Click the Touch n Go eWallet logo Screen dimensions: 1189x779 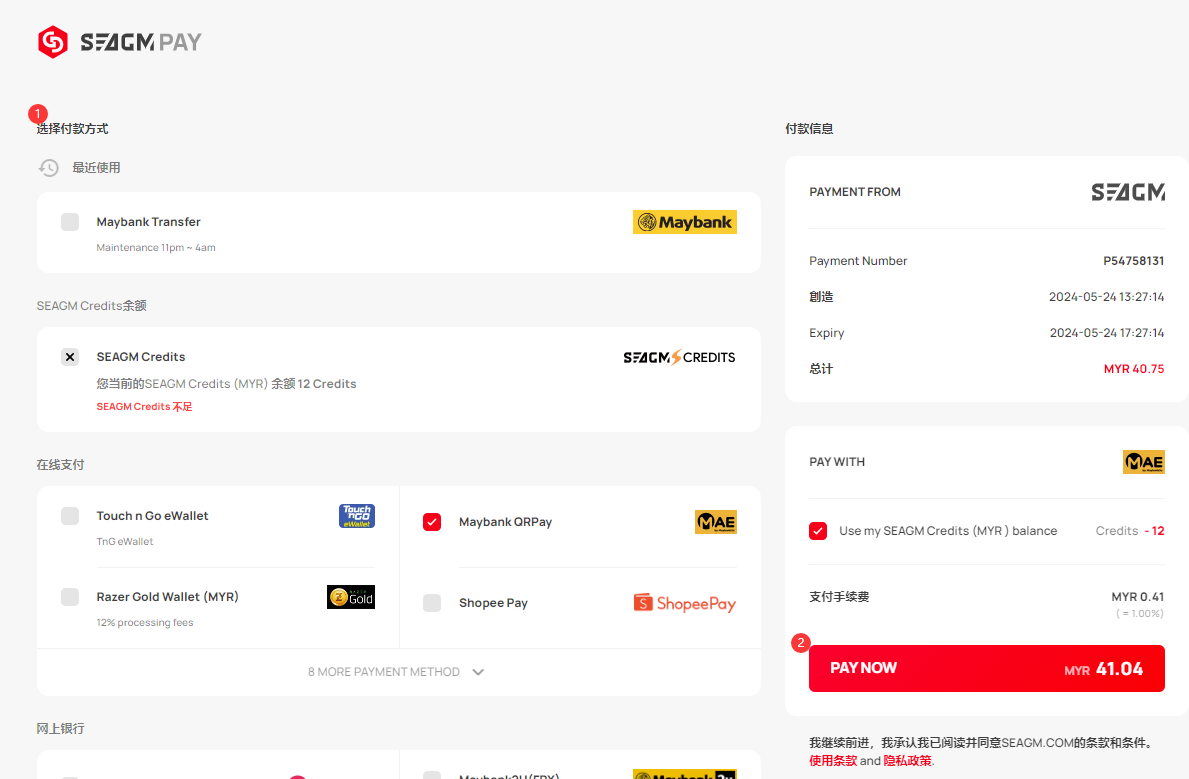click(x=356, y=516)
